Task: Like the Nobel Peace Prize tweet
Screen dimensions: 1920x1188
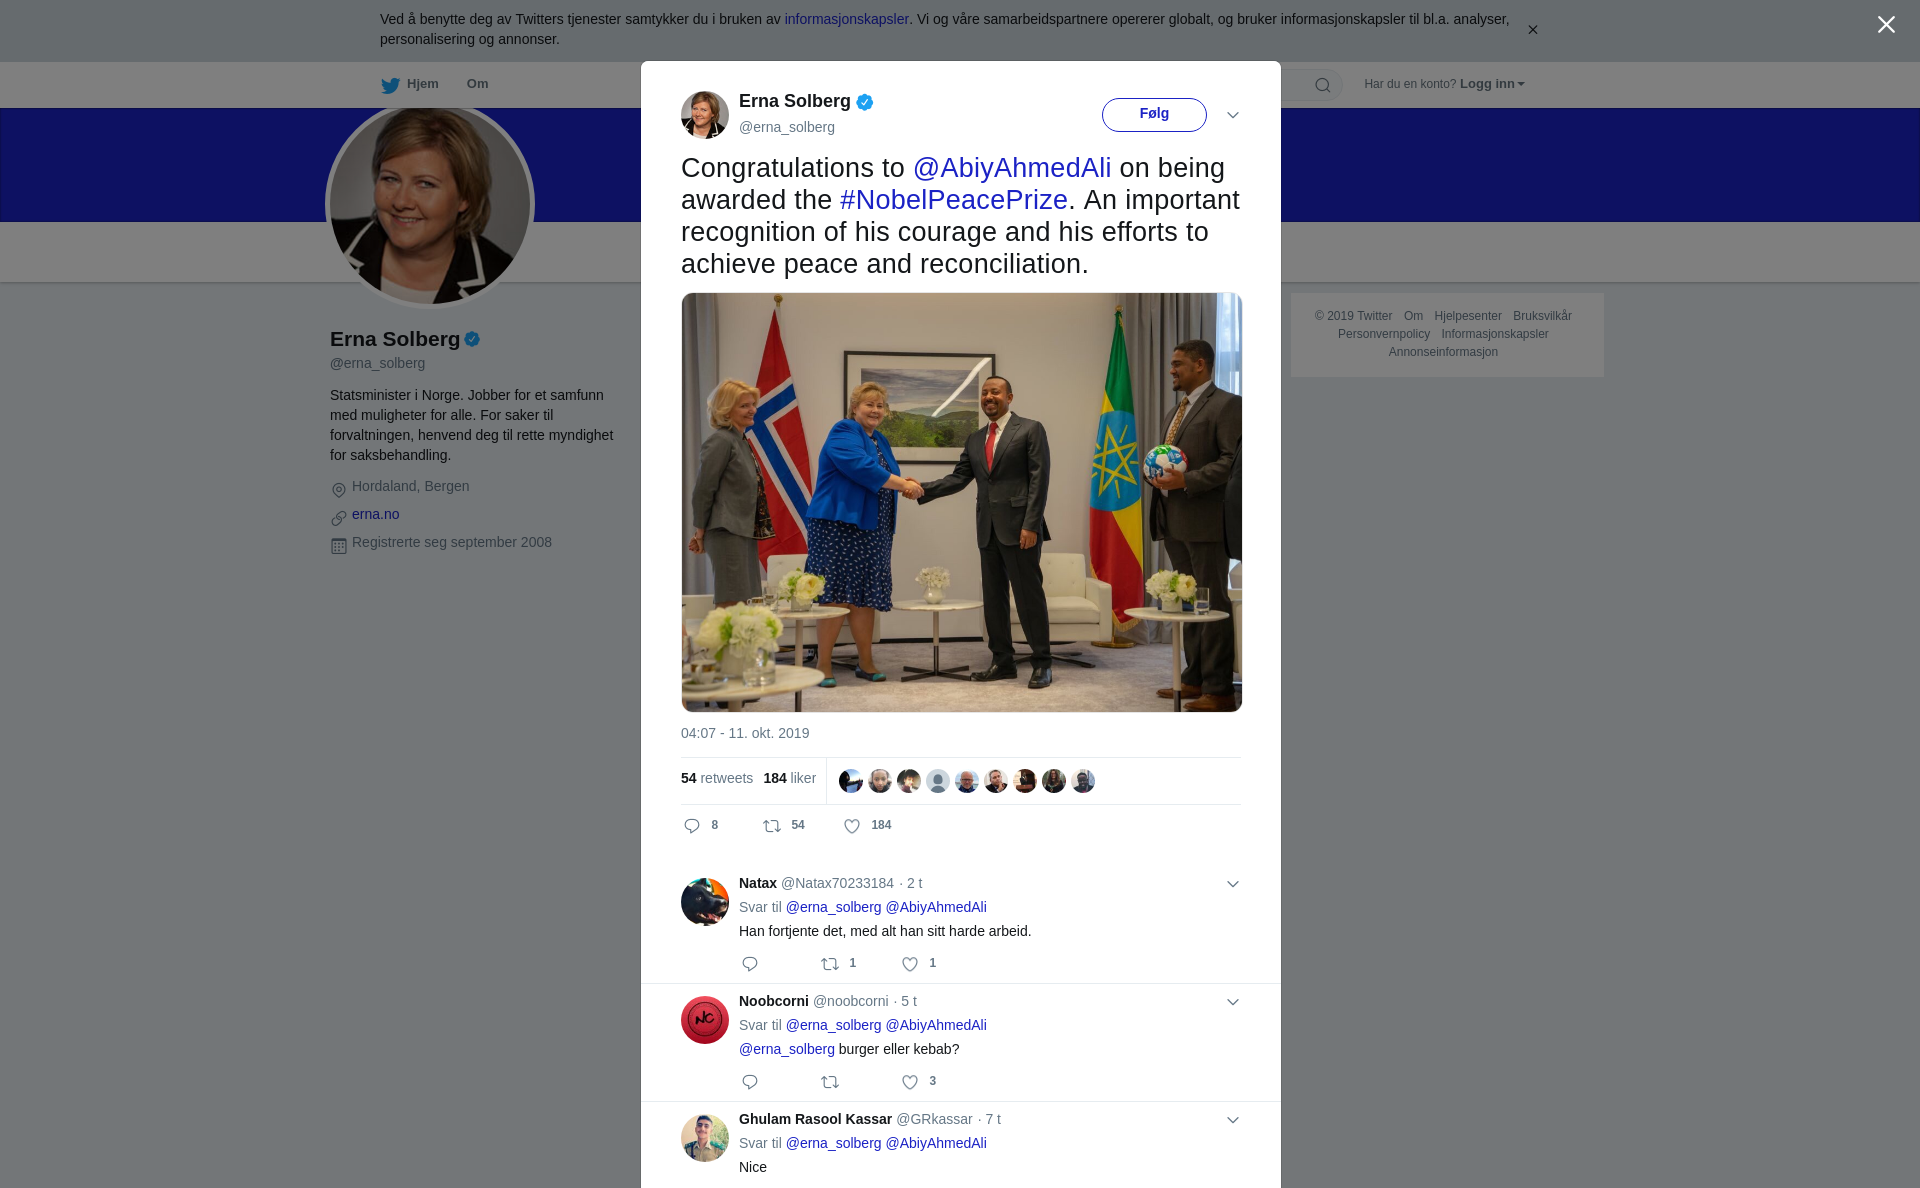Action: pos(852,826)
